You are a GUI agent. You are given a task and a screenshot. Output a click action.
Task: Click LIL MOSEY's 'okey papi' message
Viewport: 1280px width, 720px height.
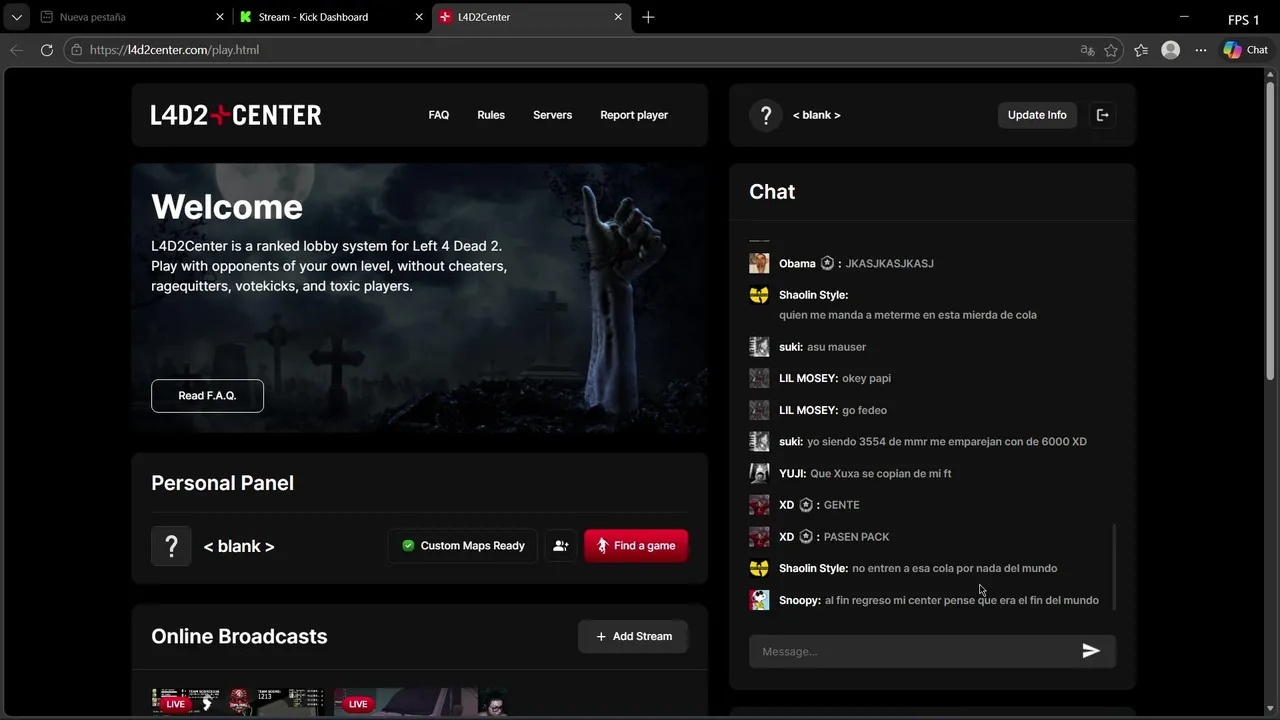pyautogui.click(x=866, y=379)
